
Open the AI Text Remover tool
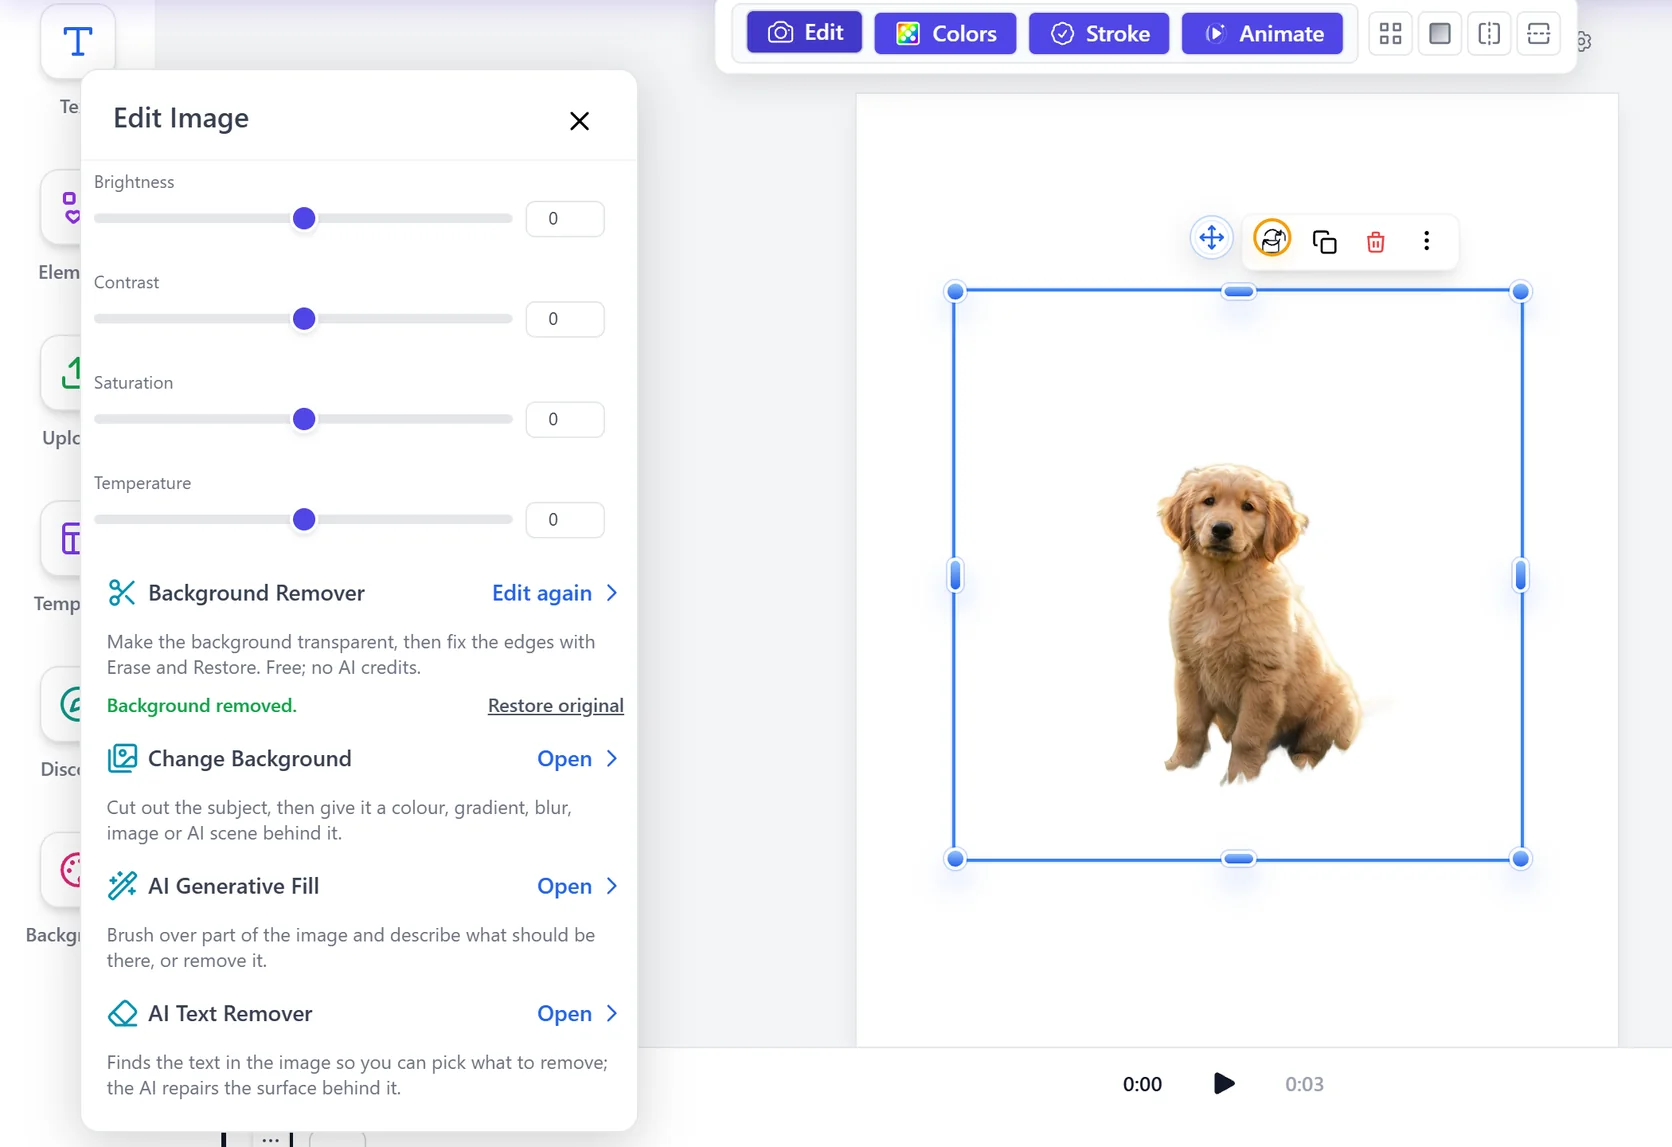click(578, 1013)
